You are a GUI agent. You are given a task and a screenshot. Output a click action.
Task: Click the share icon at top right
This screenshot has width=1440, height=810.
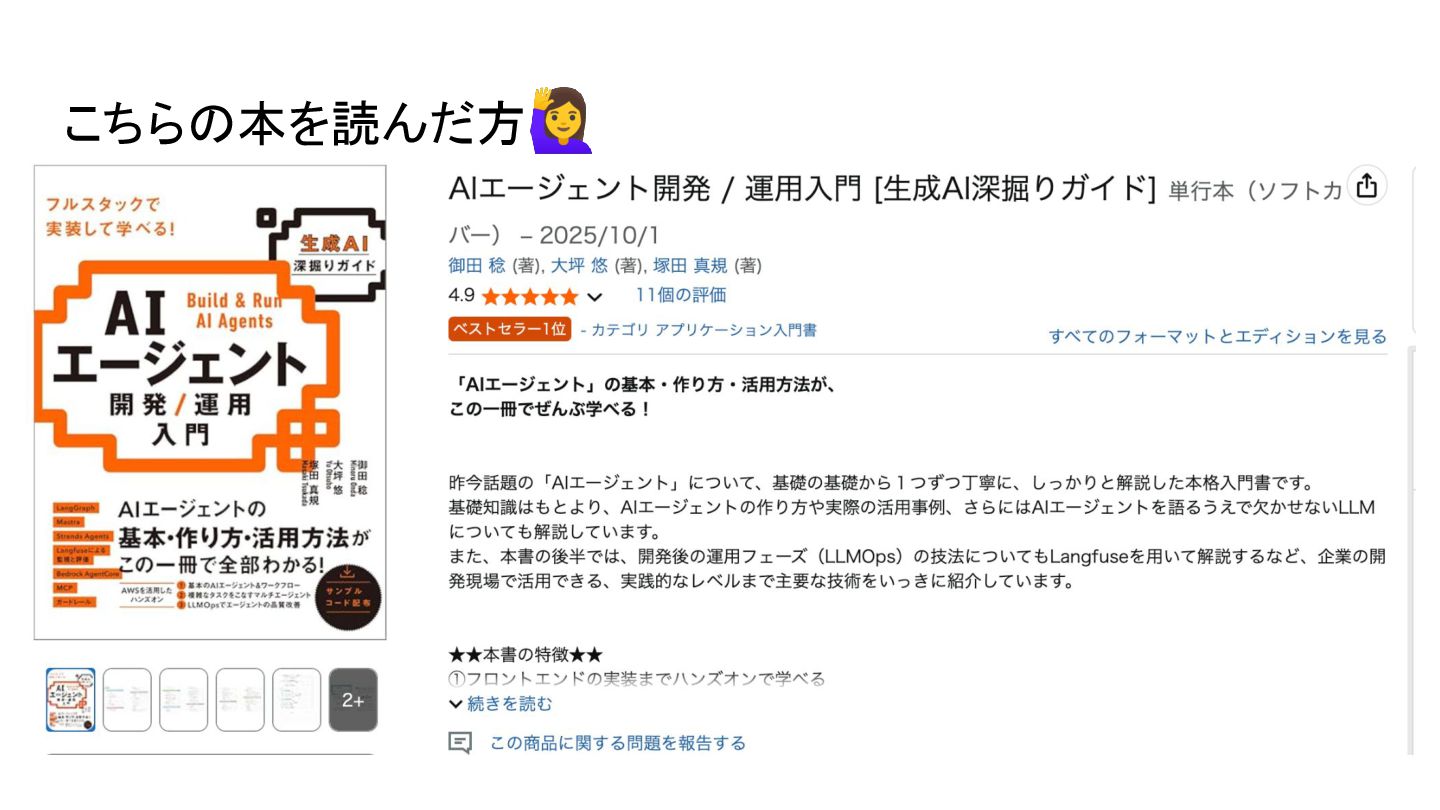point(1367,186)
